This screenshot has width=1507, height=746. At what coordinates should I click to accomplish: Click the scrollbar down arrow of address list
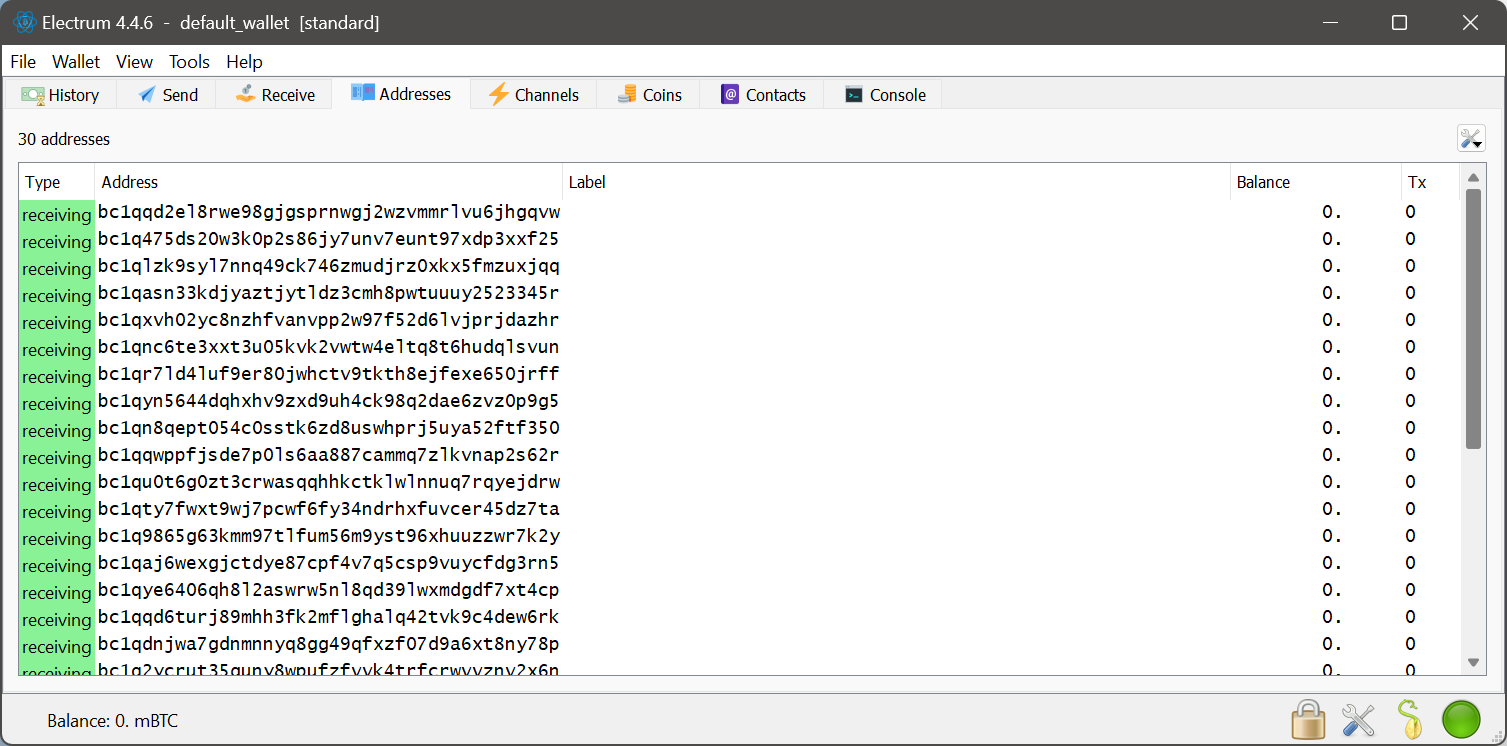point(1473,662)
